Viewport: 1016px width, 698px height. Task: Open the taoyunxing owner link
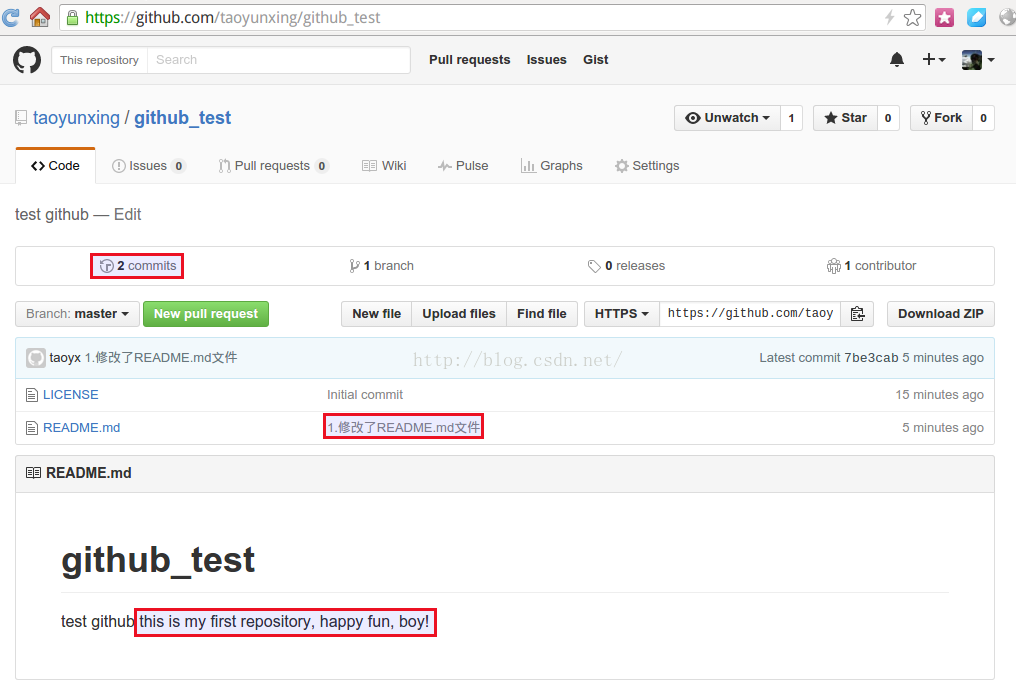pyautogui.click(x=76, y=118)
